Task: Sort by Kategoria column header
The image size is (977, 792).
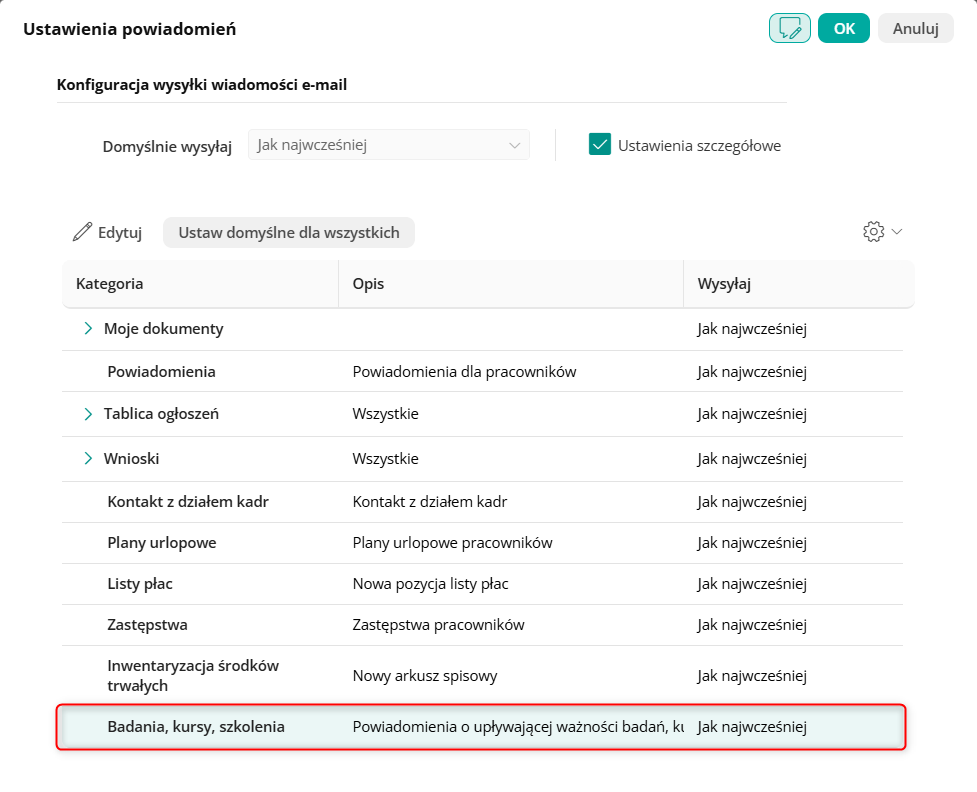Action: click(110, 284)
